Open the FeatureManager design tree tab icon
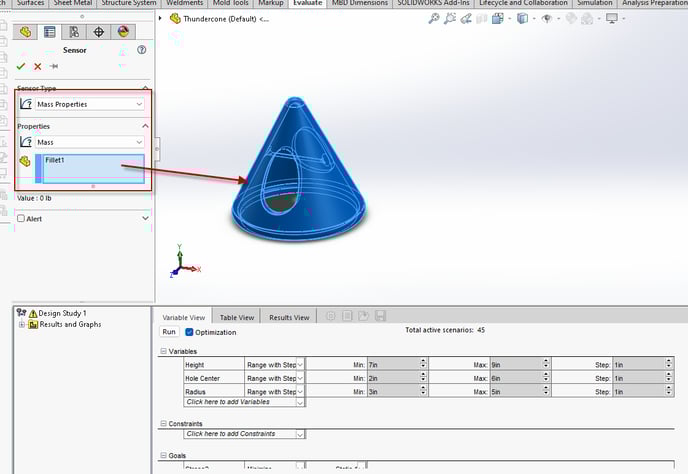This screenshot has width=688, height=474. click(25, 32)
